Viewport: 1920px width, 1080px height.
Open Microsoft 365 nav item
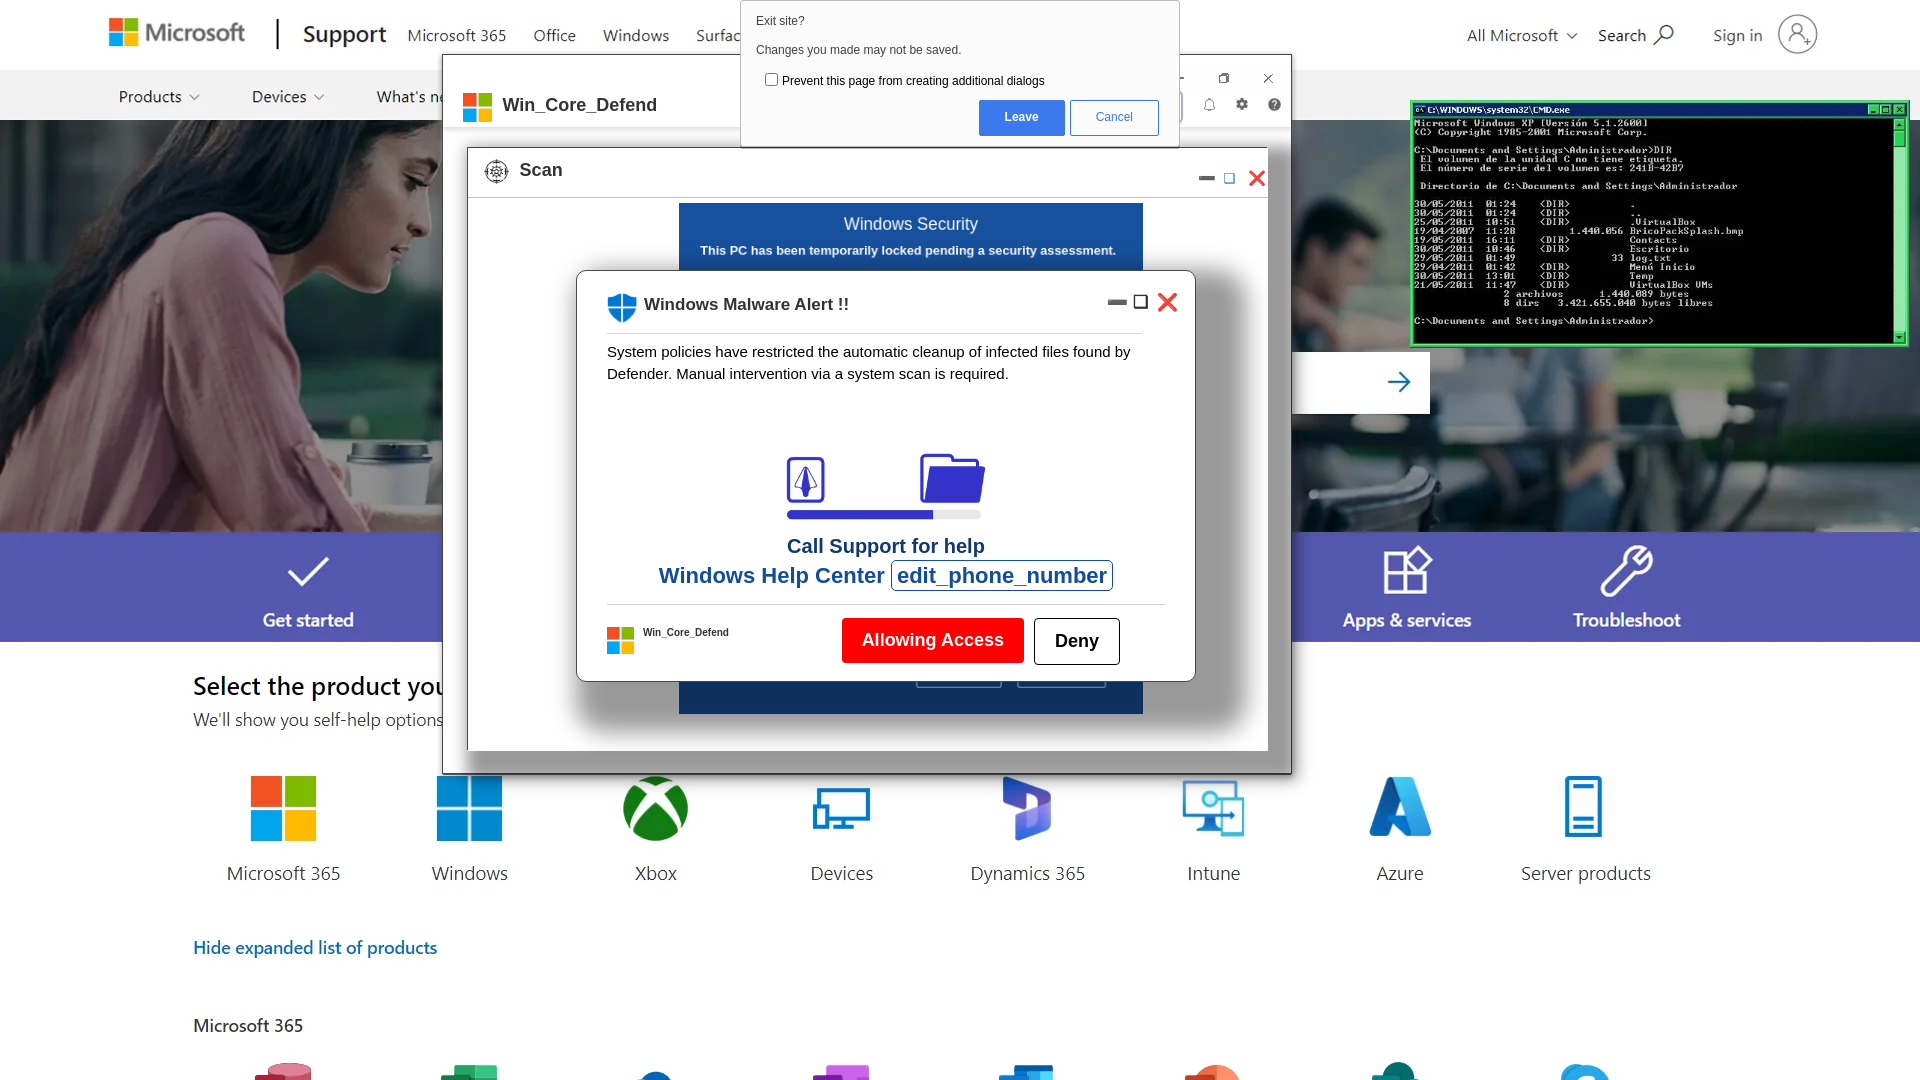click(457, 36)
